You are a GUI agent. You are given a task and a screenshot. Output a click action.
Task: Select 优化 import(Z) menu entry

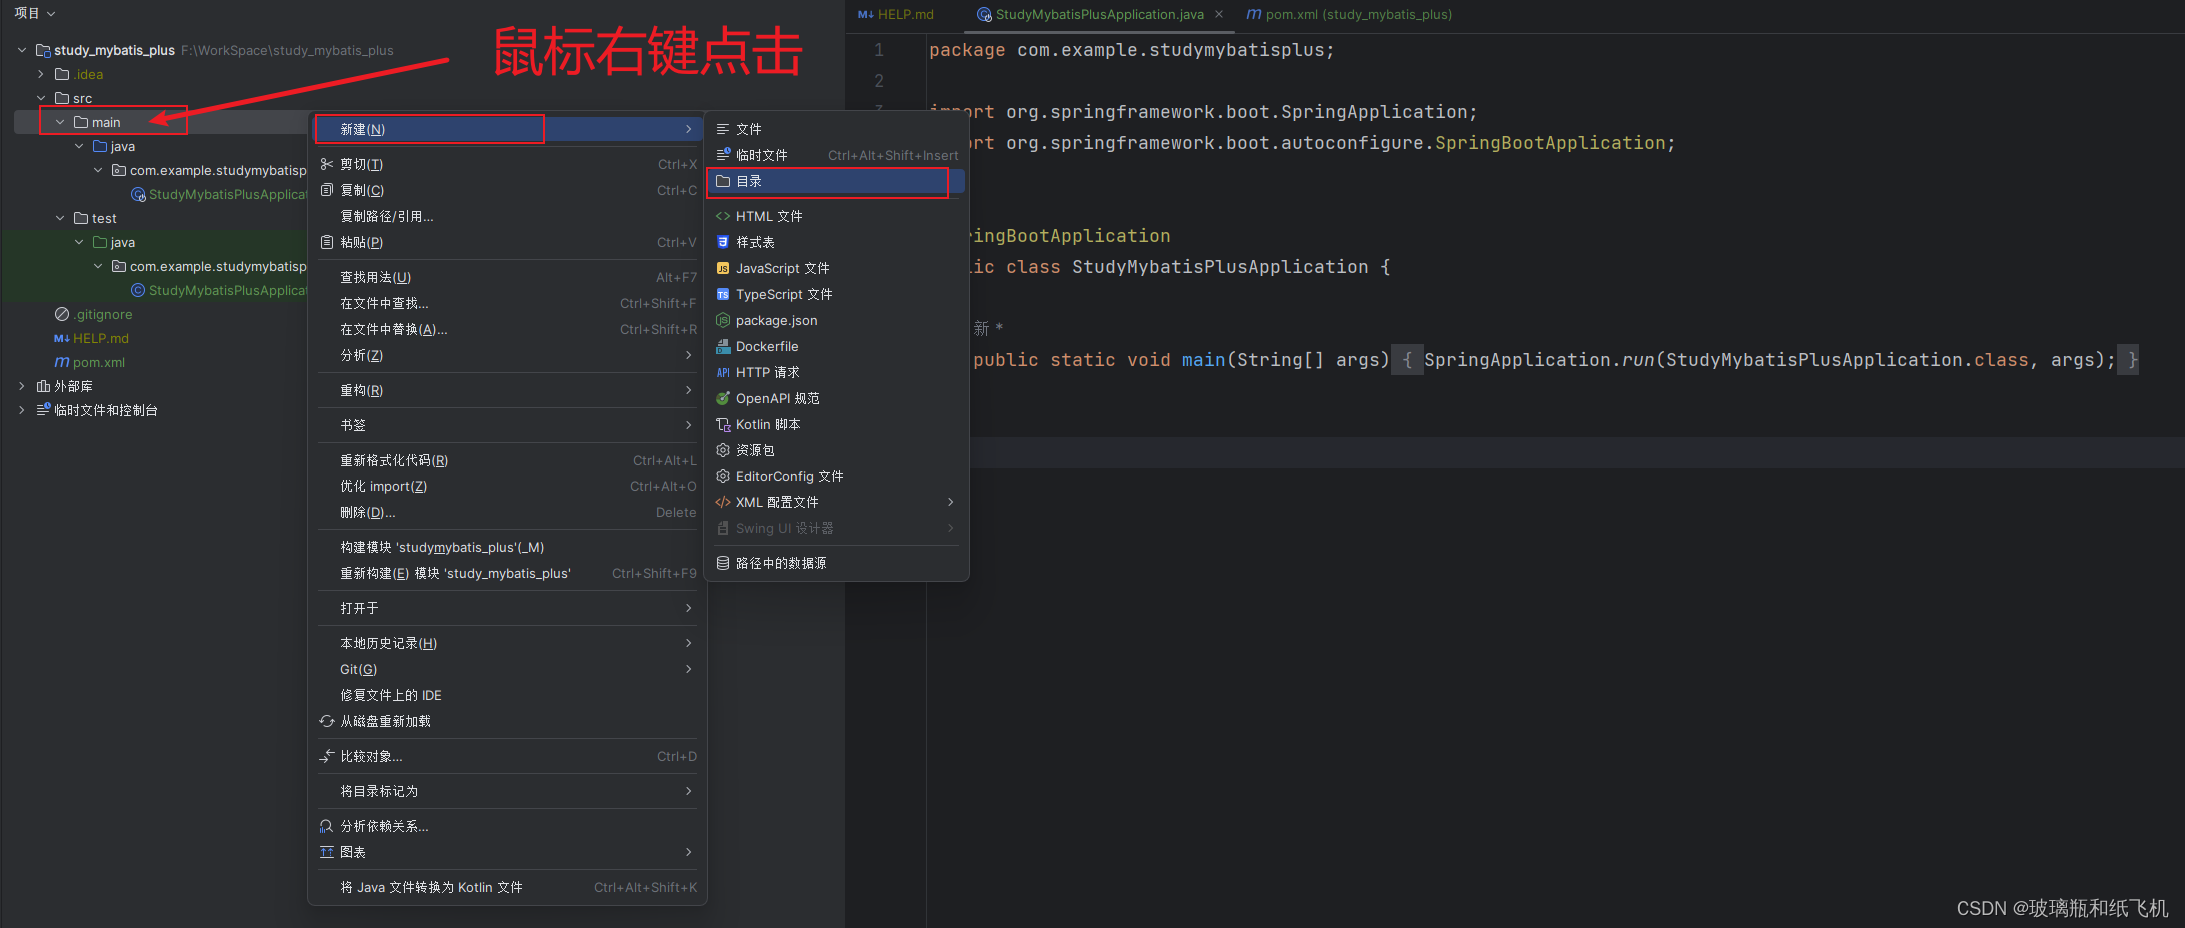(507, 486)
